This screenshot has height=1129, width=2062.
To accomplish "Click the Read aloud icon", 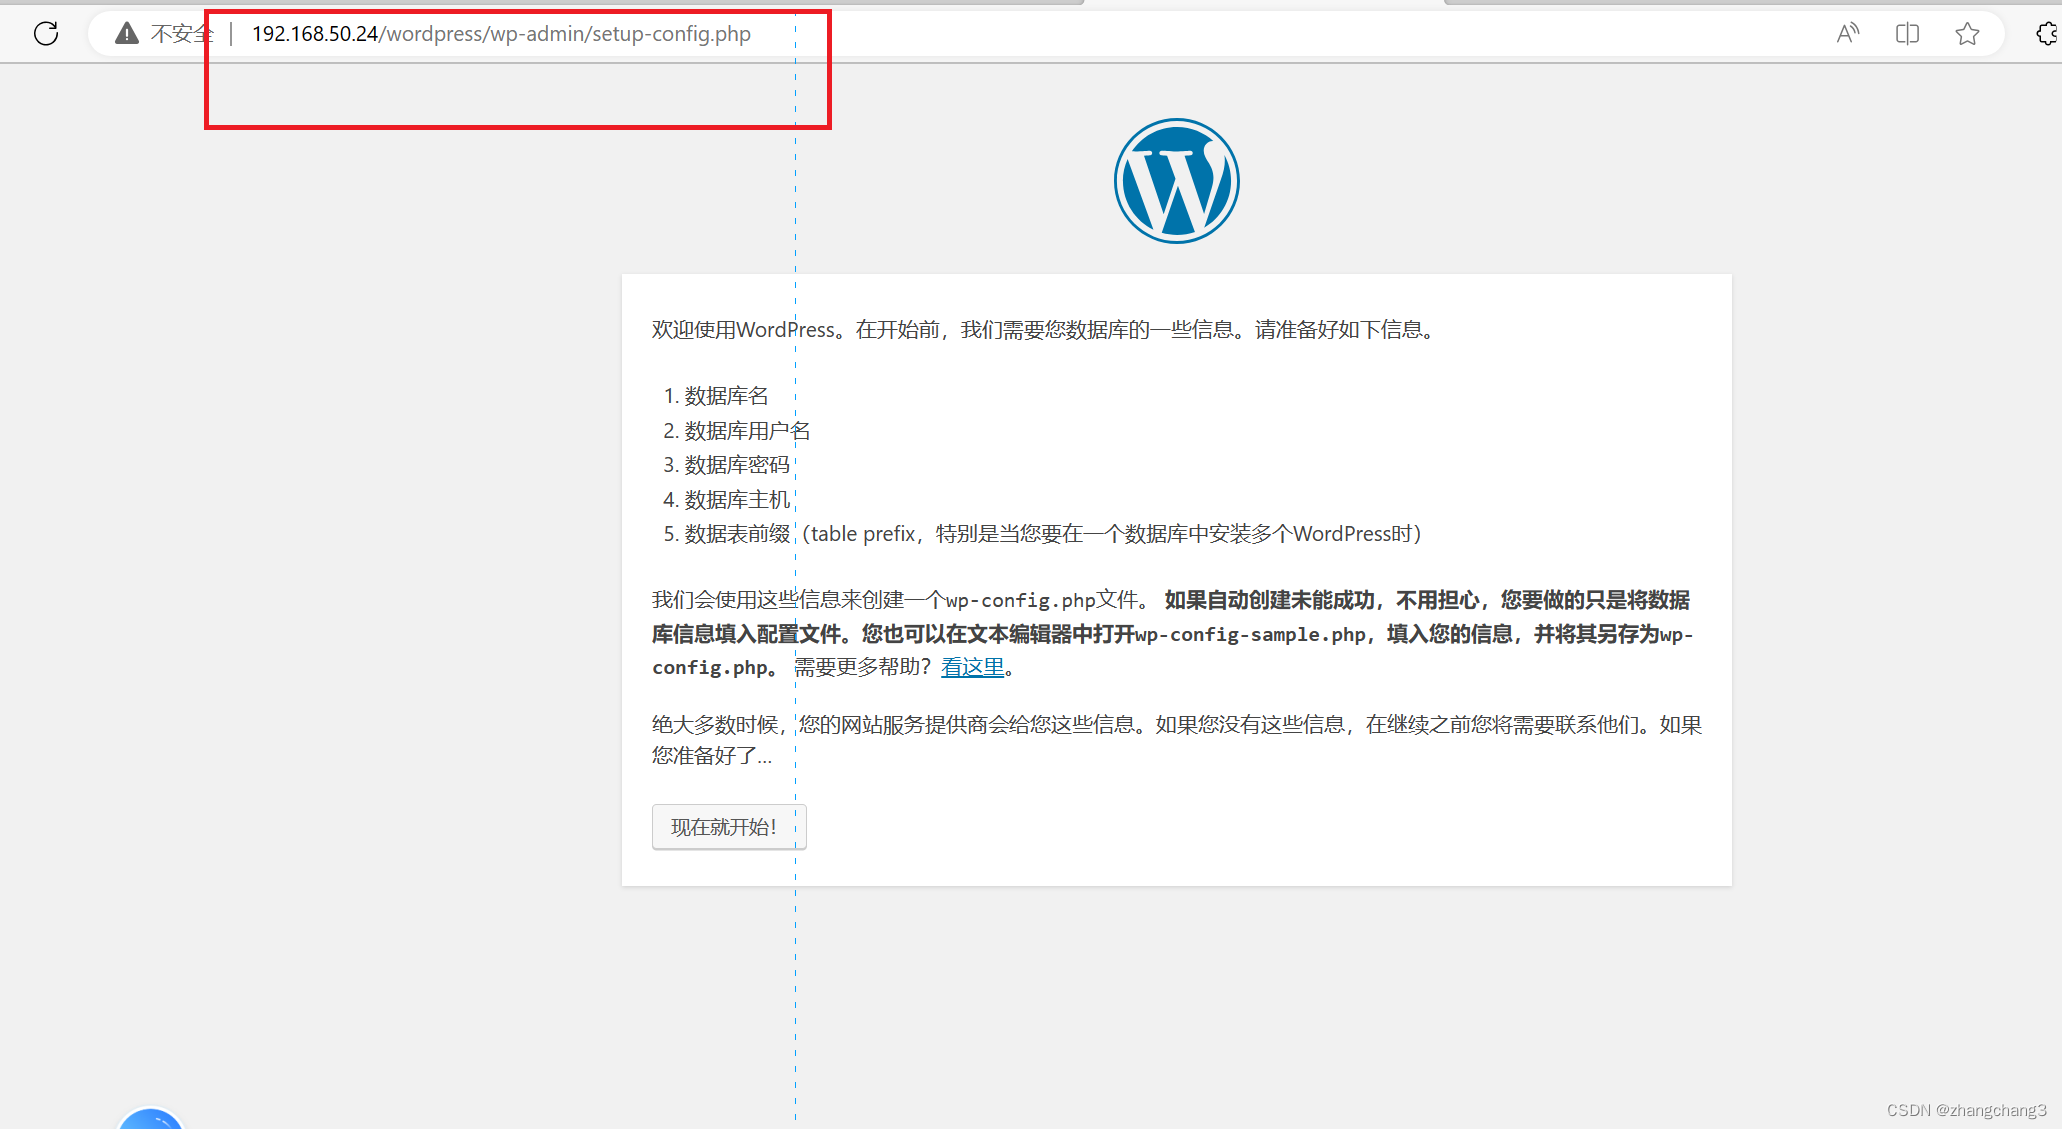I will coord(1847,34).
